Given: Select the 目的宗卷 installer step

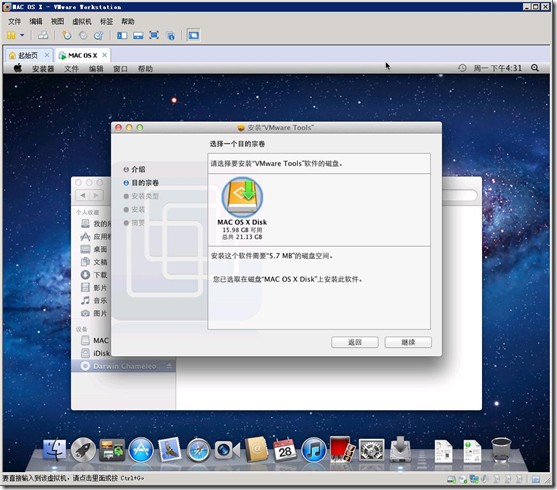Looking at the screenshot, I should 141,183.
